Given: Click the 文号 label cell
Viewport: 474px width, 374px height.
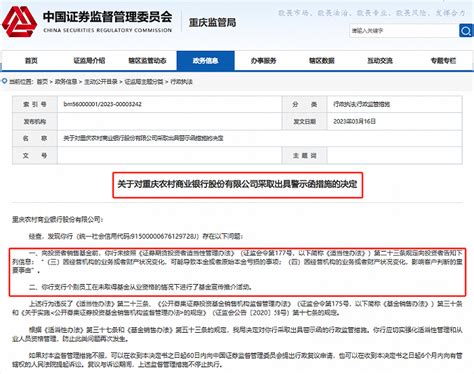Looking at the screenshot, I should (35, 155).
